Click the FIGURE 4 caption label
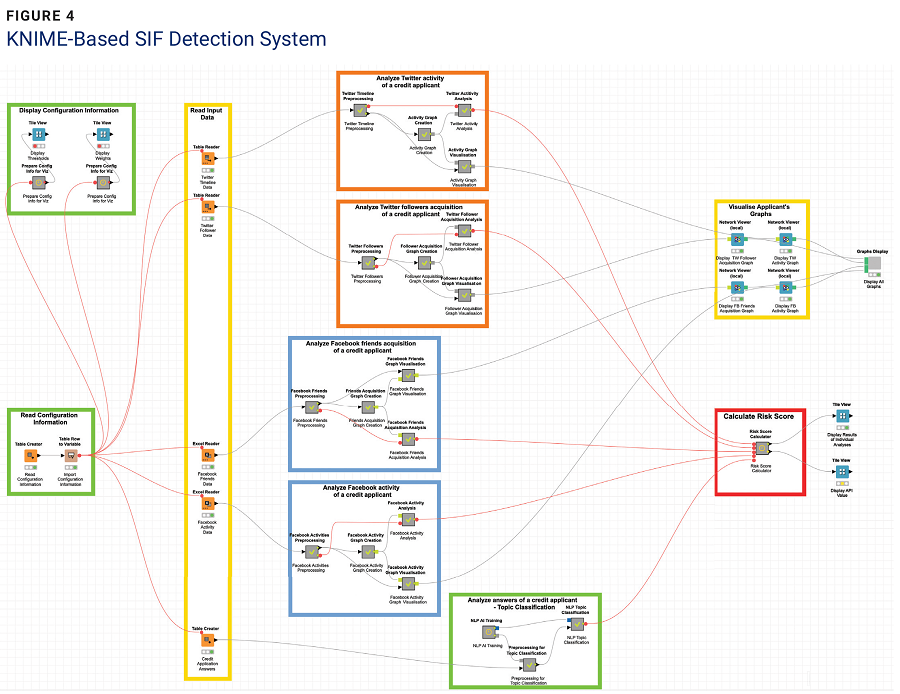 (41, 15)
